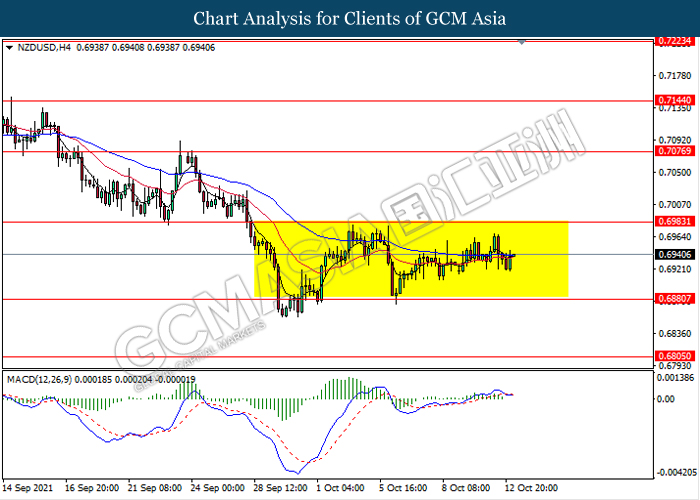Click the current price label 0.69406

tap(675, 254)
